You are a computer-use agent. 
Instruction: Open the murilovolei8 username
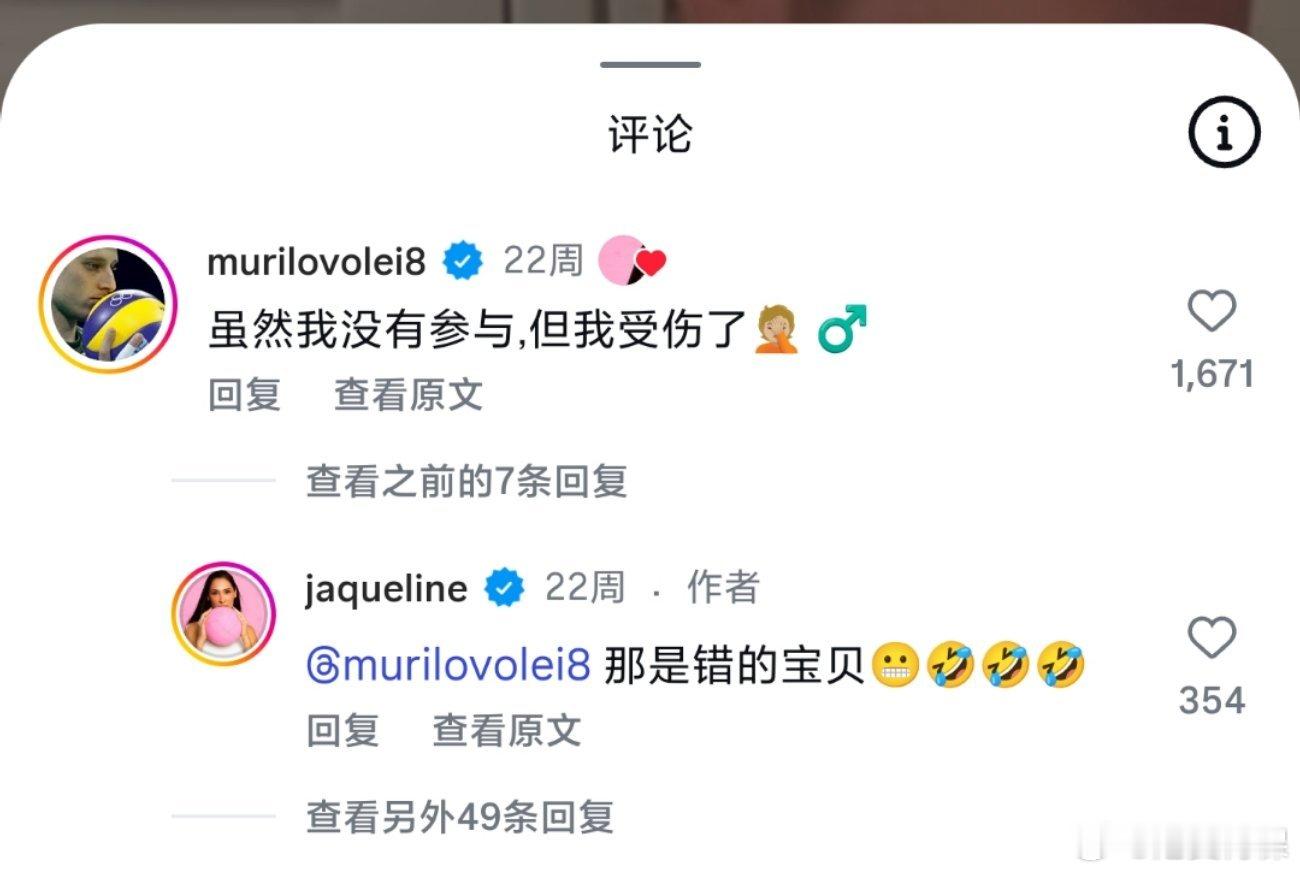pyautogui.click(x=316, y=262)
